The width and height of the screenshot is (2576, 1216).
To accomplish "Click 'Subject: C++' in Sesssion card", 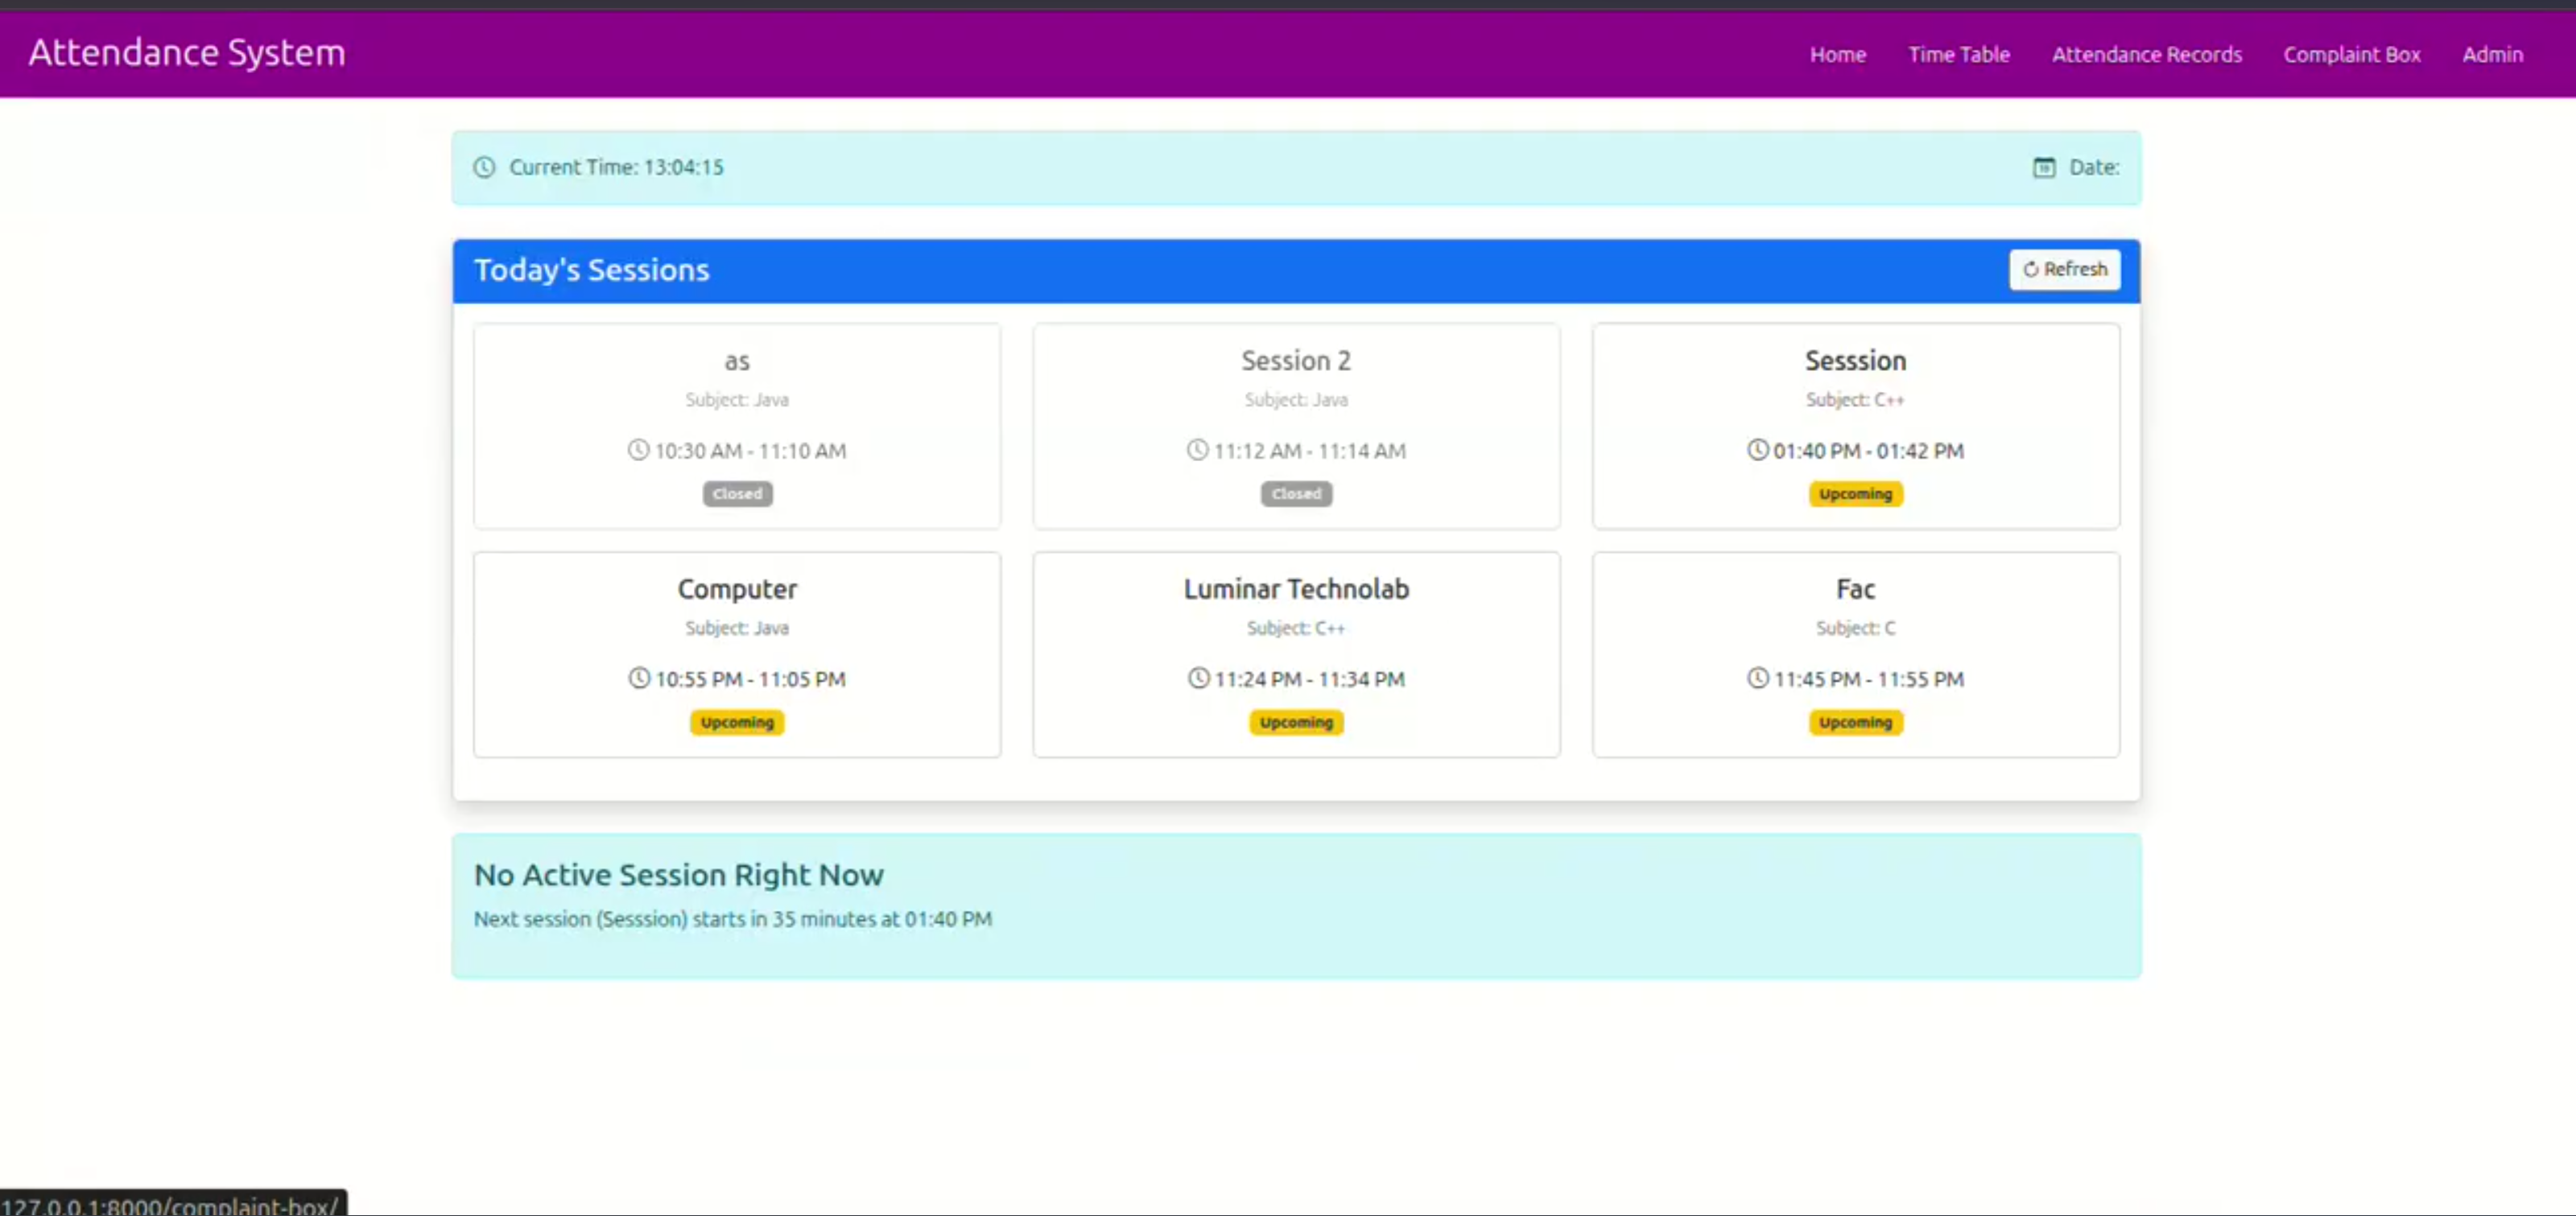I will click(x=1855, y=400).
